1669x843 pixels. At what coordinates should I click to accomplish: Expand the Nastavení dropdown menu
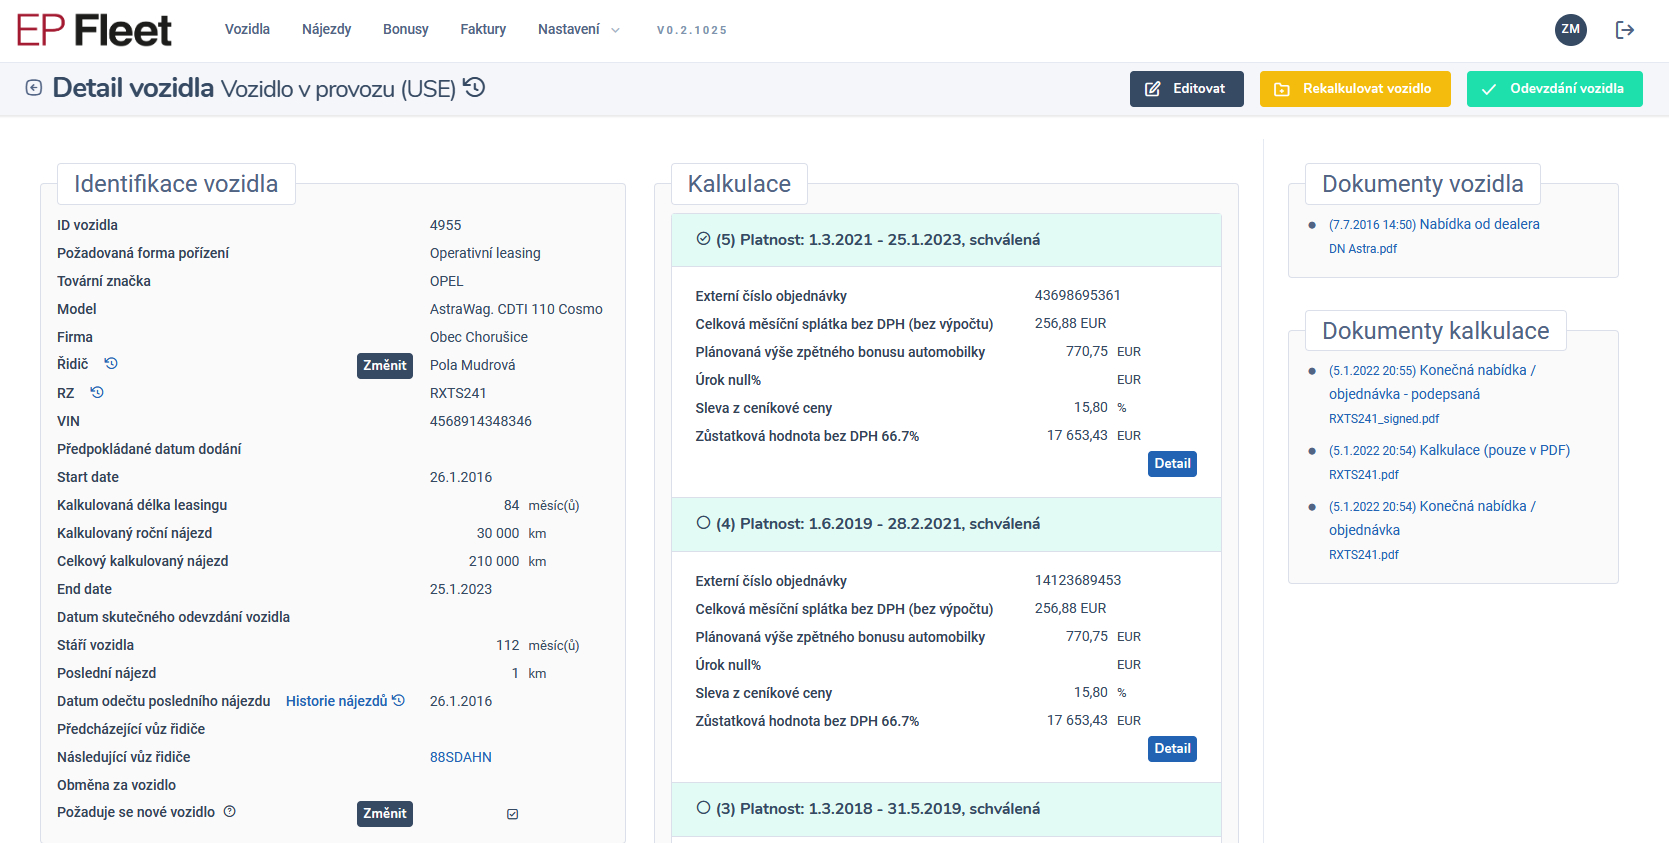click(x=578, y=30)
